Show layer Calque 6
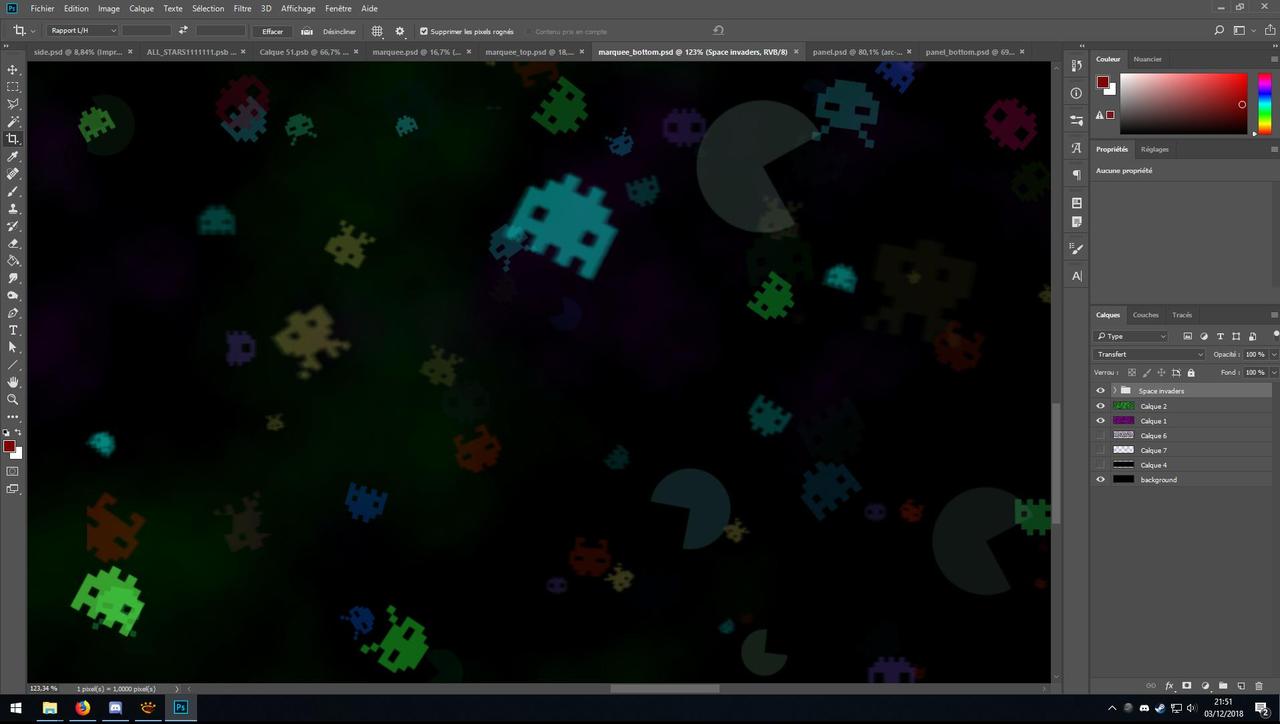This screenshot has width=1280, height=724. pos(1101,435)
